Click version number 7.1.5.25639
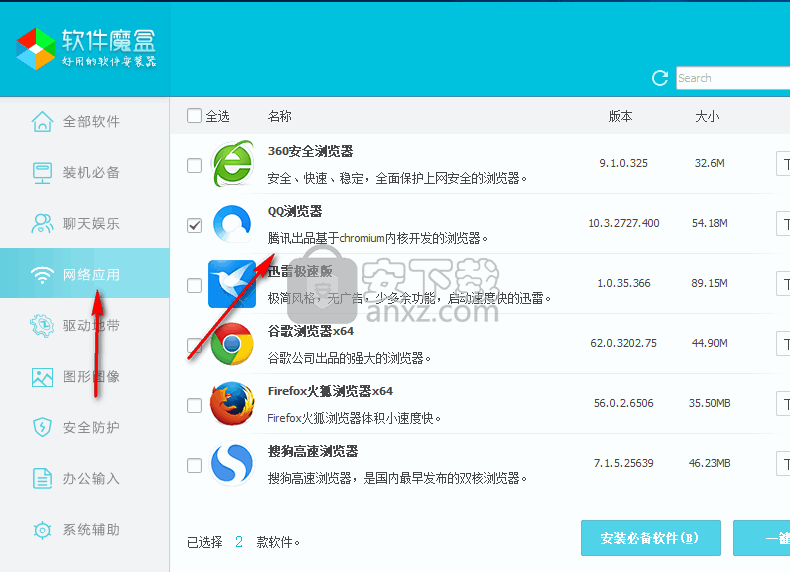 click(624, 463)
